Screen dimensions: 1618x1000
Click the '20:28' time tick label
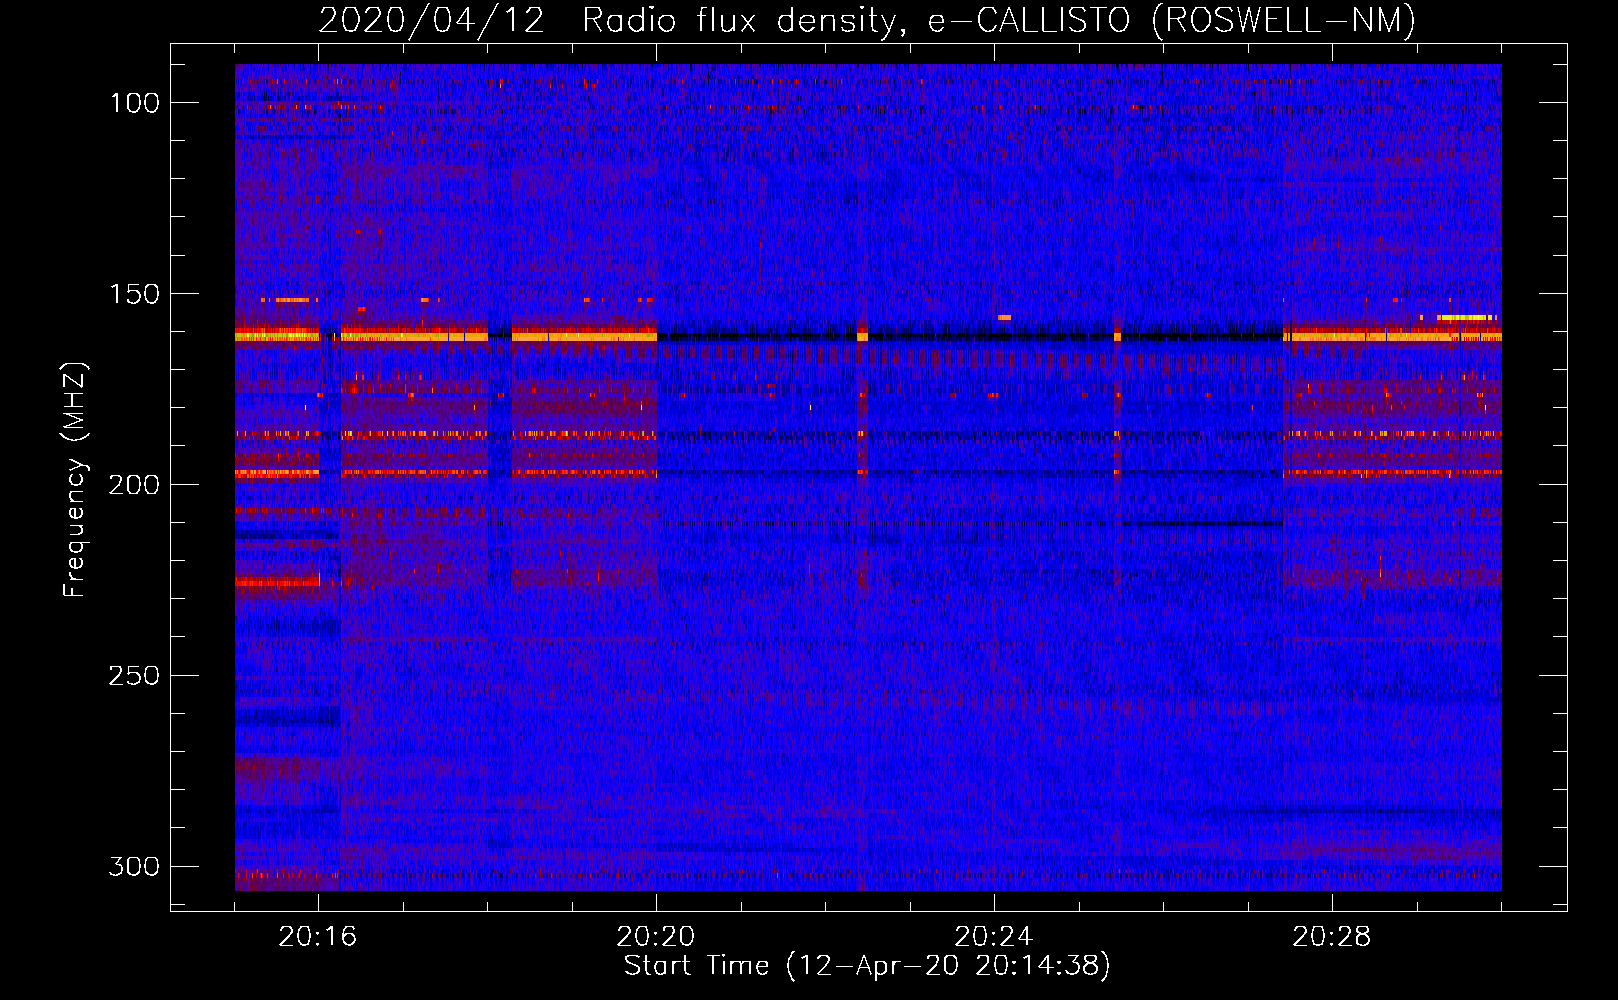click(1332, 937)
